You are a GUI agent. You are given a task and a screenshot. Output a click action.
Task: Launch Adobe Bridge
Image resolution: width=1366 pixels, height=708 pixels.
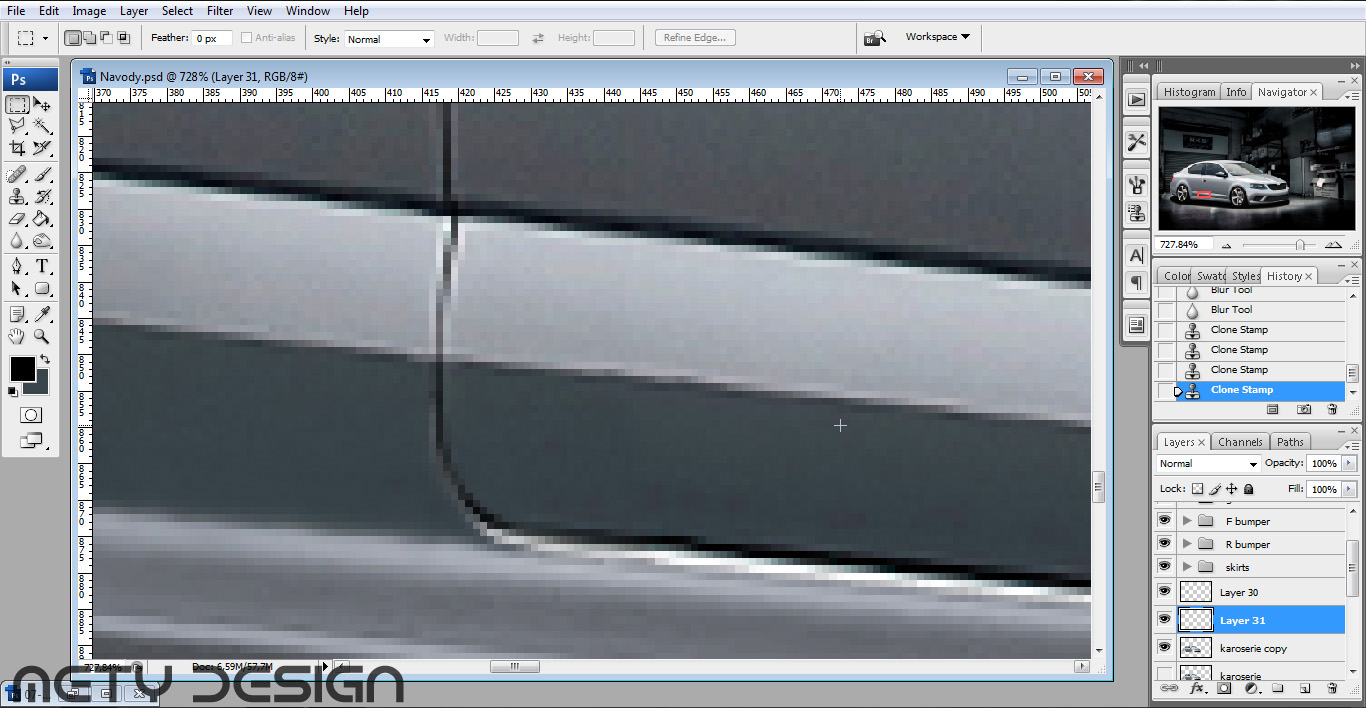click(875, 38)
